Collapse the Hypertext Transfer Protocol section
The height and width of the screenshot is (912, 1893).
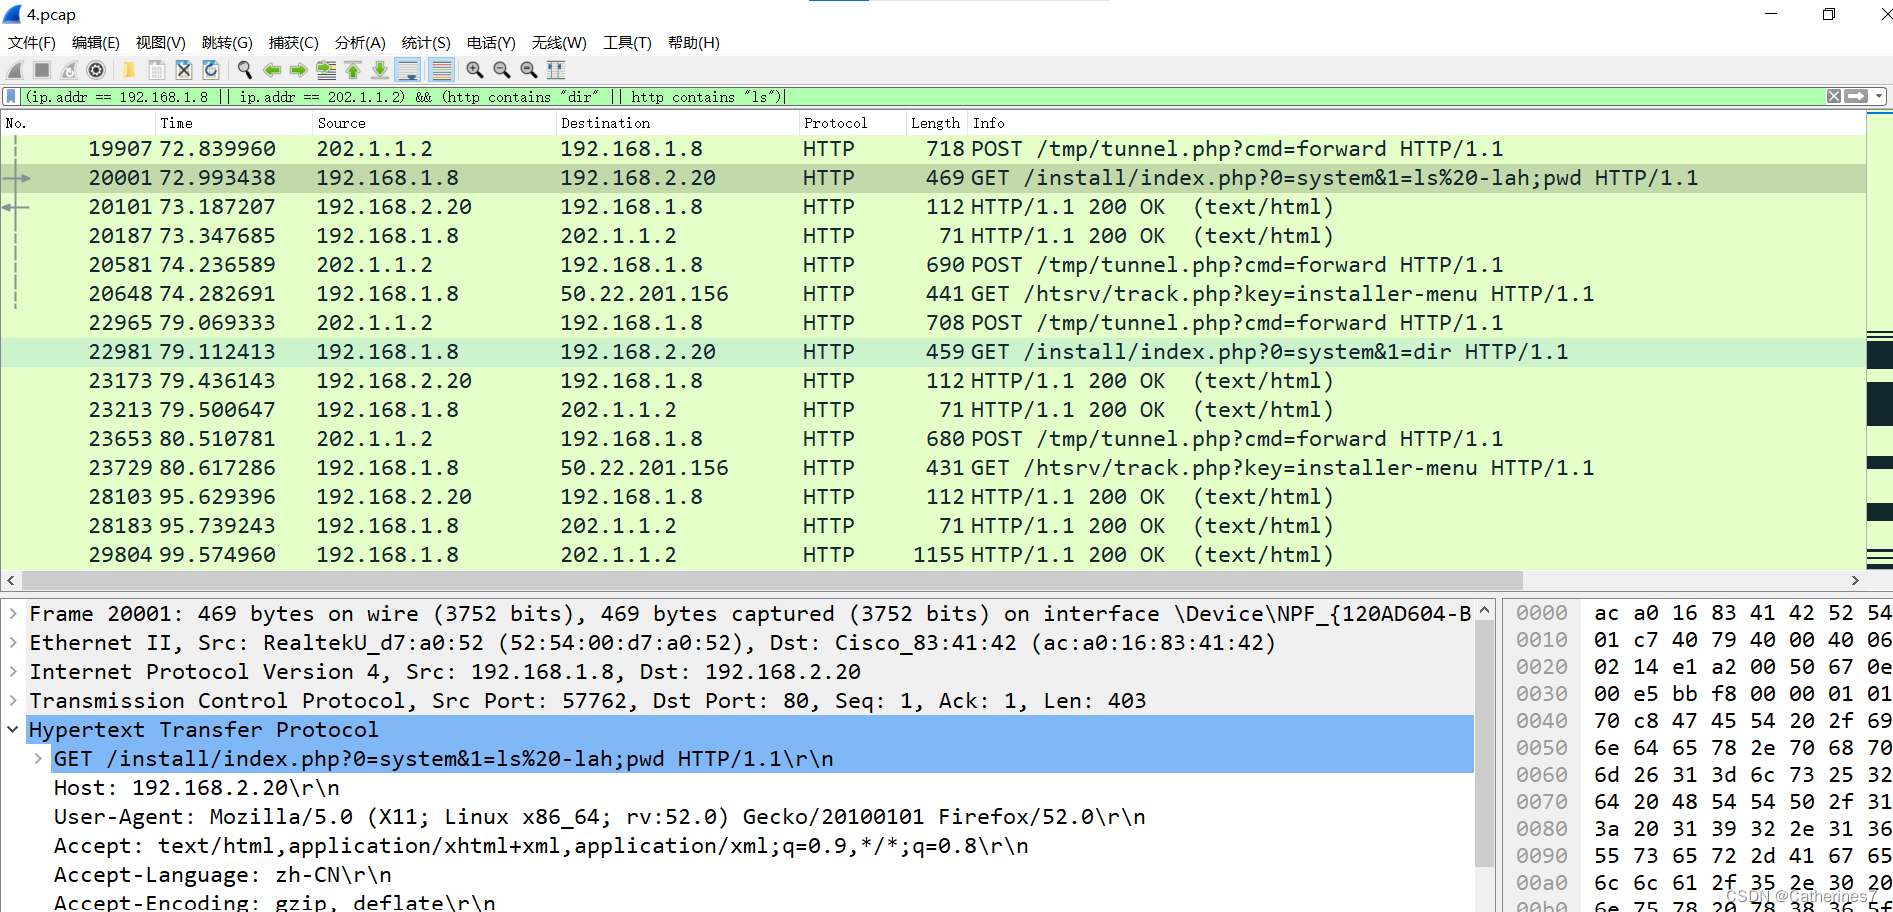tap(14, 730)
